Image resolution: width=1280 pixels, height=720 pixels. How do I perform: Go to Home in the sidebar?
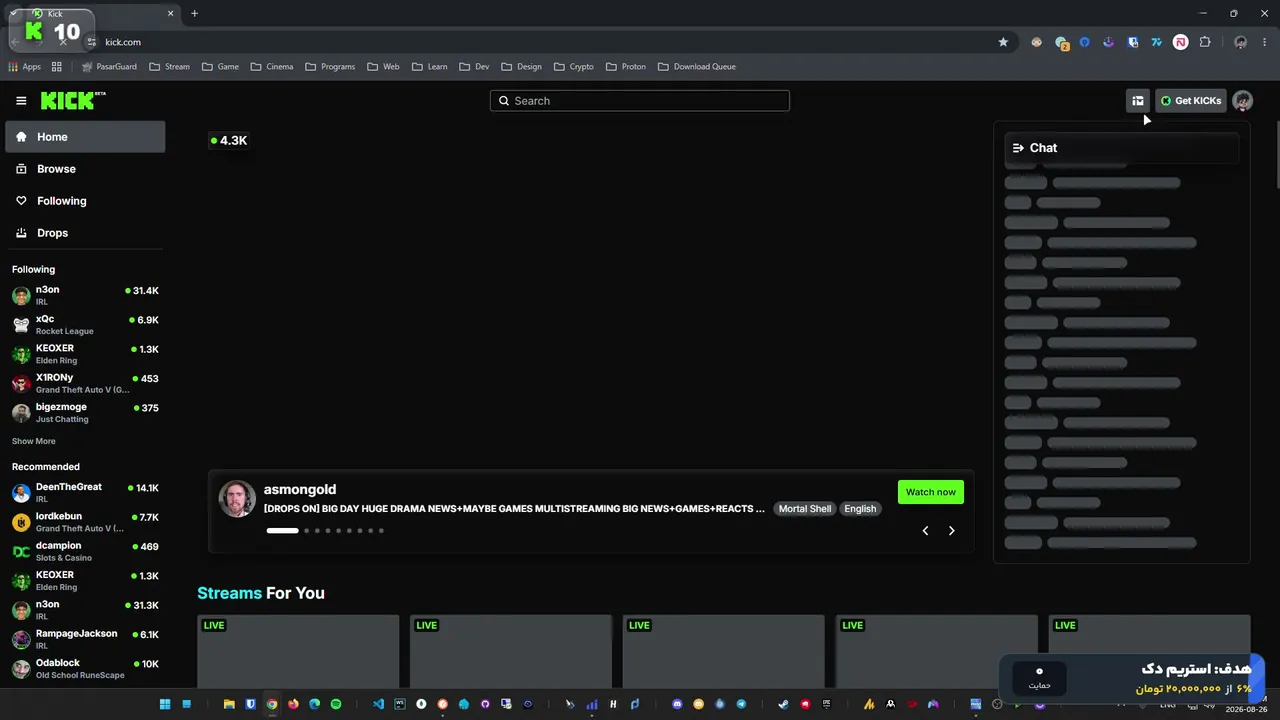(85, 137)
